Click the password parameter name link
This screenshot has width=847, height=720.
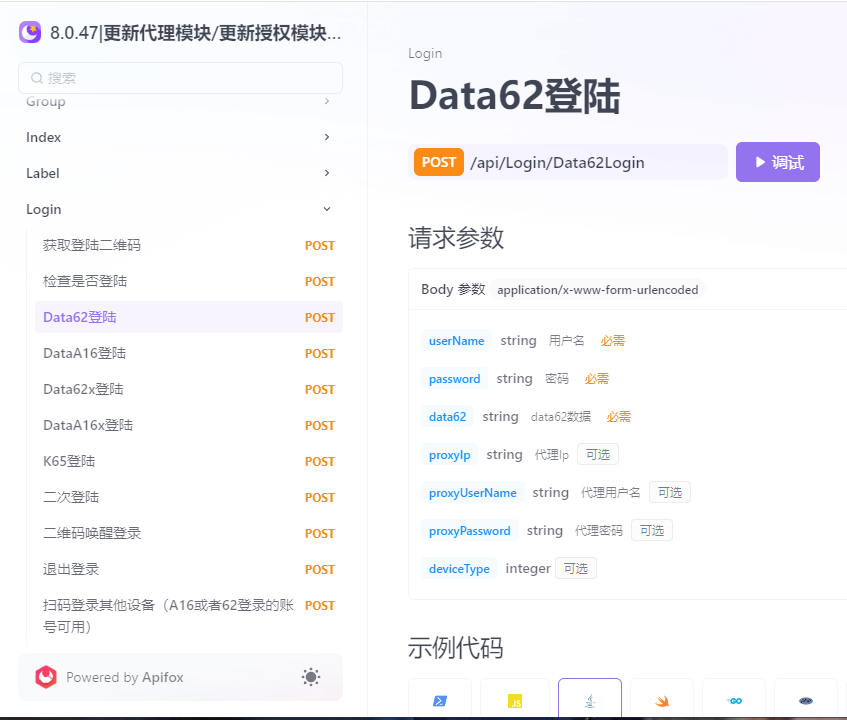coord(454,379)
